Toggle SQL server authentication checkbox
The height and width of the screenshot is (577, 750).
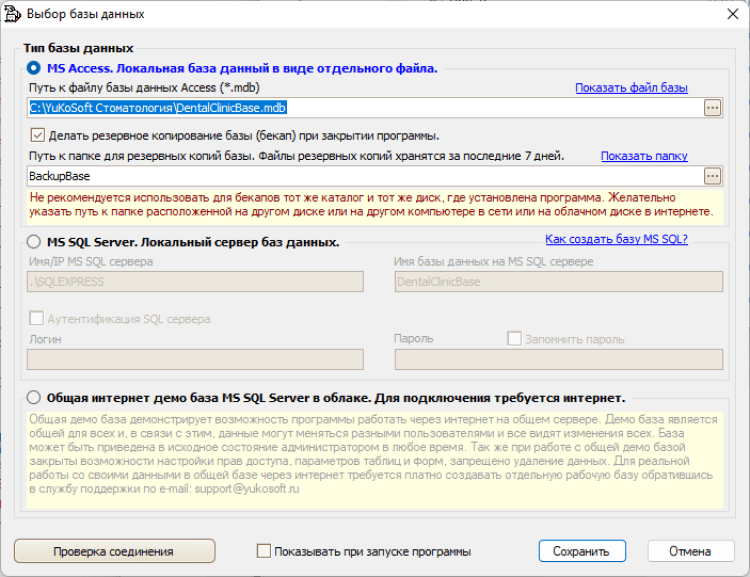point(36,318)
